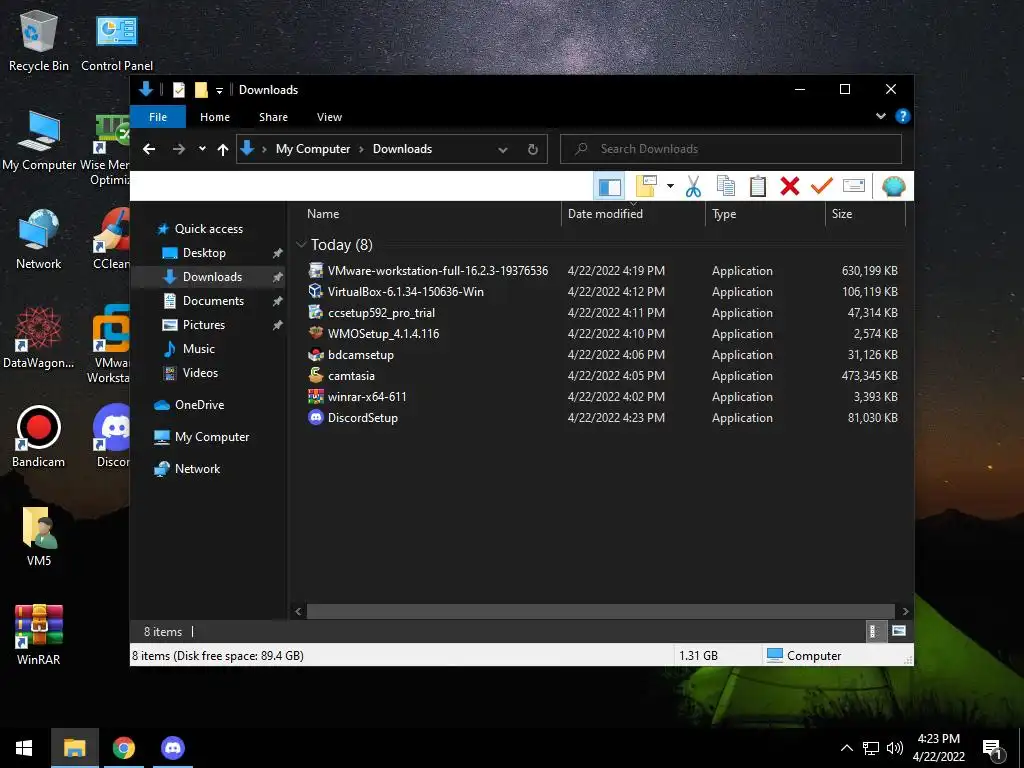
Task: Click the Cut scissors toolbar icon
Action: click(693, 186)
